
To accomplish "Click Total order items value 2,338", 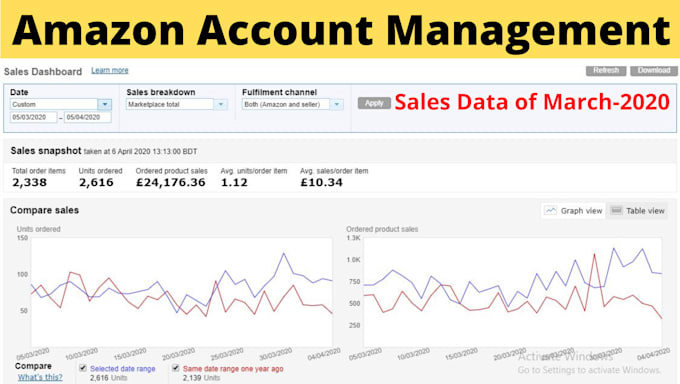I will coord(29,183).
